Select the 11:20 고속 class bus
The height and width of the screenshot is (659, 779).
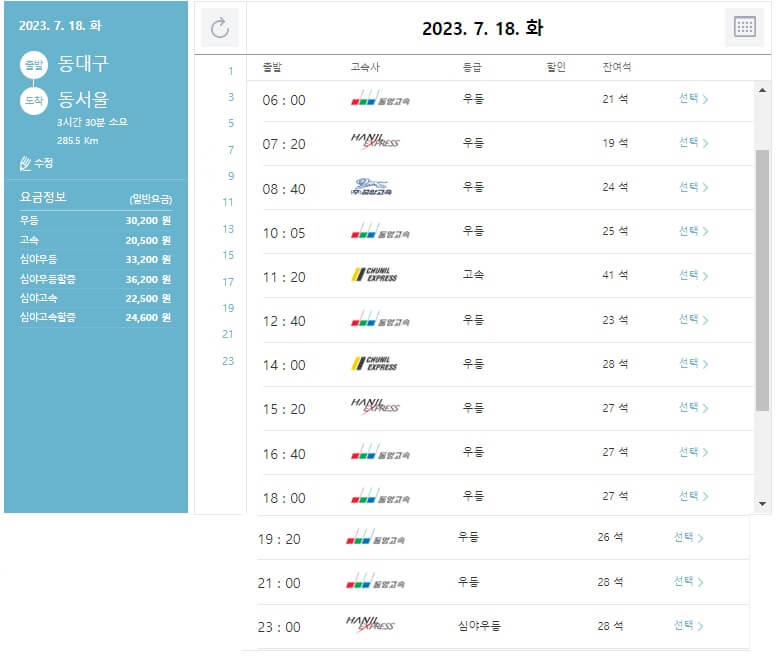tap(693, 275)
